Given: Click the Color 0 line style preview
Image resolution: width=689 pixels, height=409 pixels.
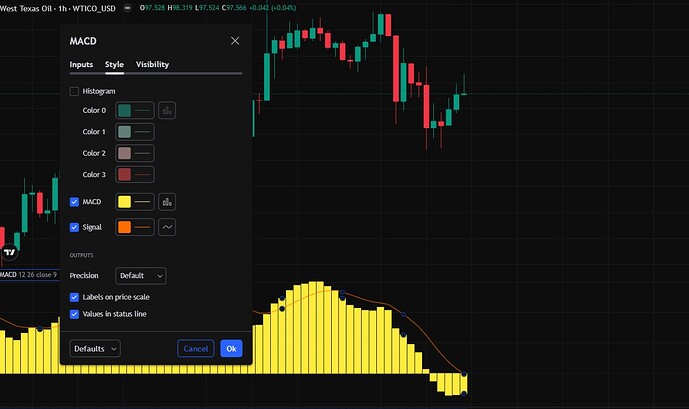Looking at the screenshot, I should point(142,111).
